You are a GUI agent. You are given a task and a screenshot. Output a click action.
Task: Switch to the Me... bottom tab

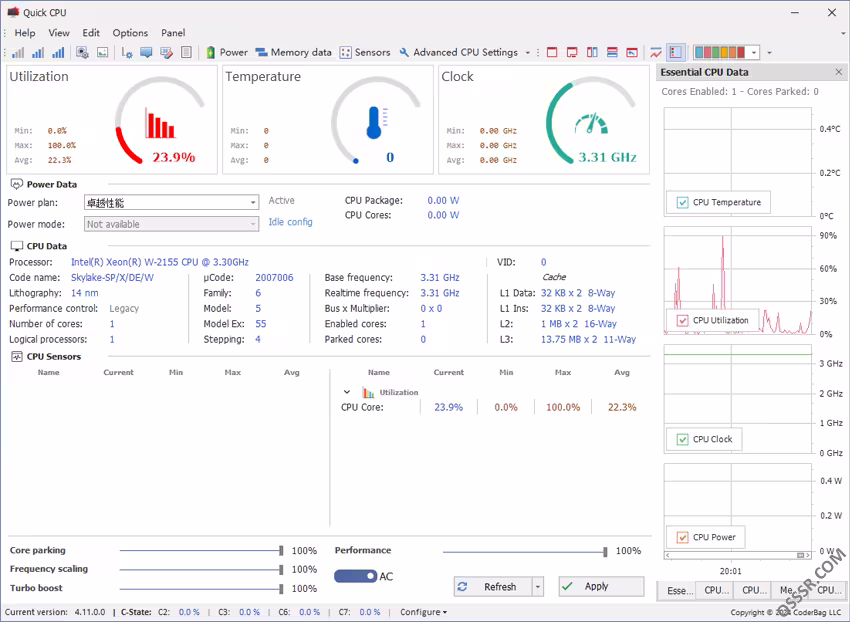790,590
